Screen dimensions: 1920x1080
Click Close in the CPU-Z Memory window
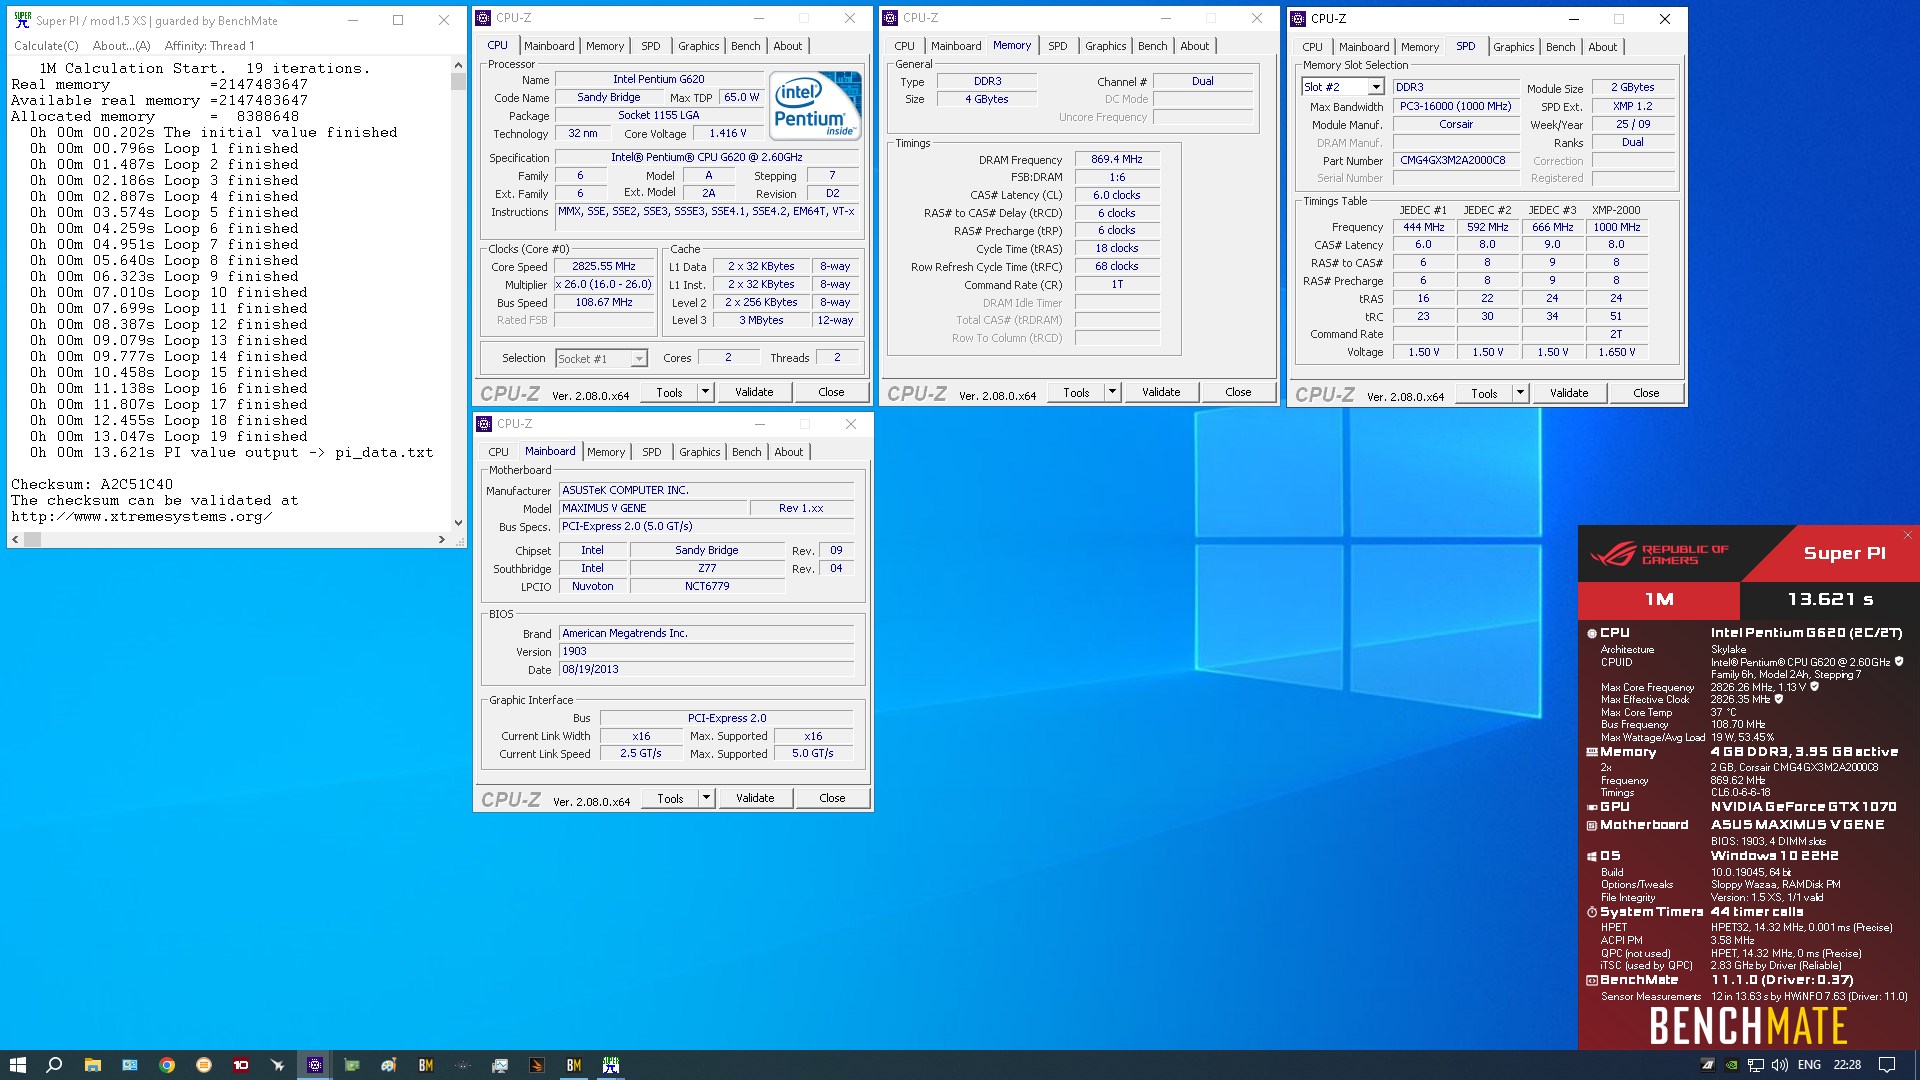pyautogui.click(x=1238, y=392)
